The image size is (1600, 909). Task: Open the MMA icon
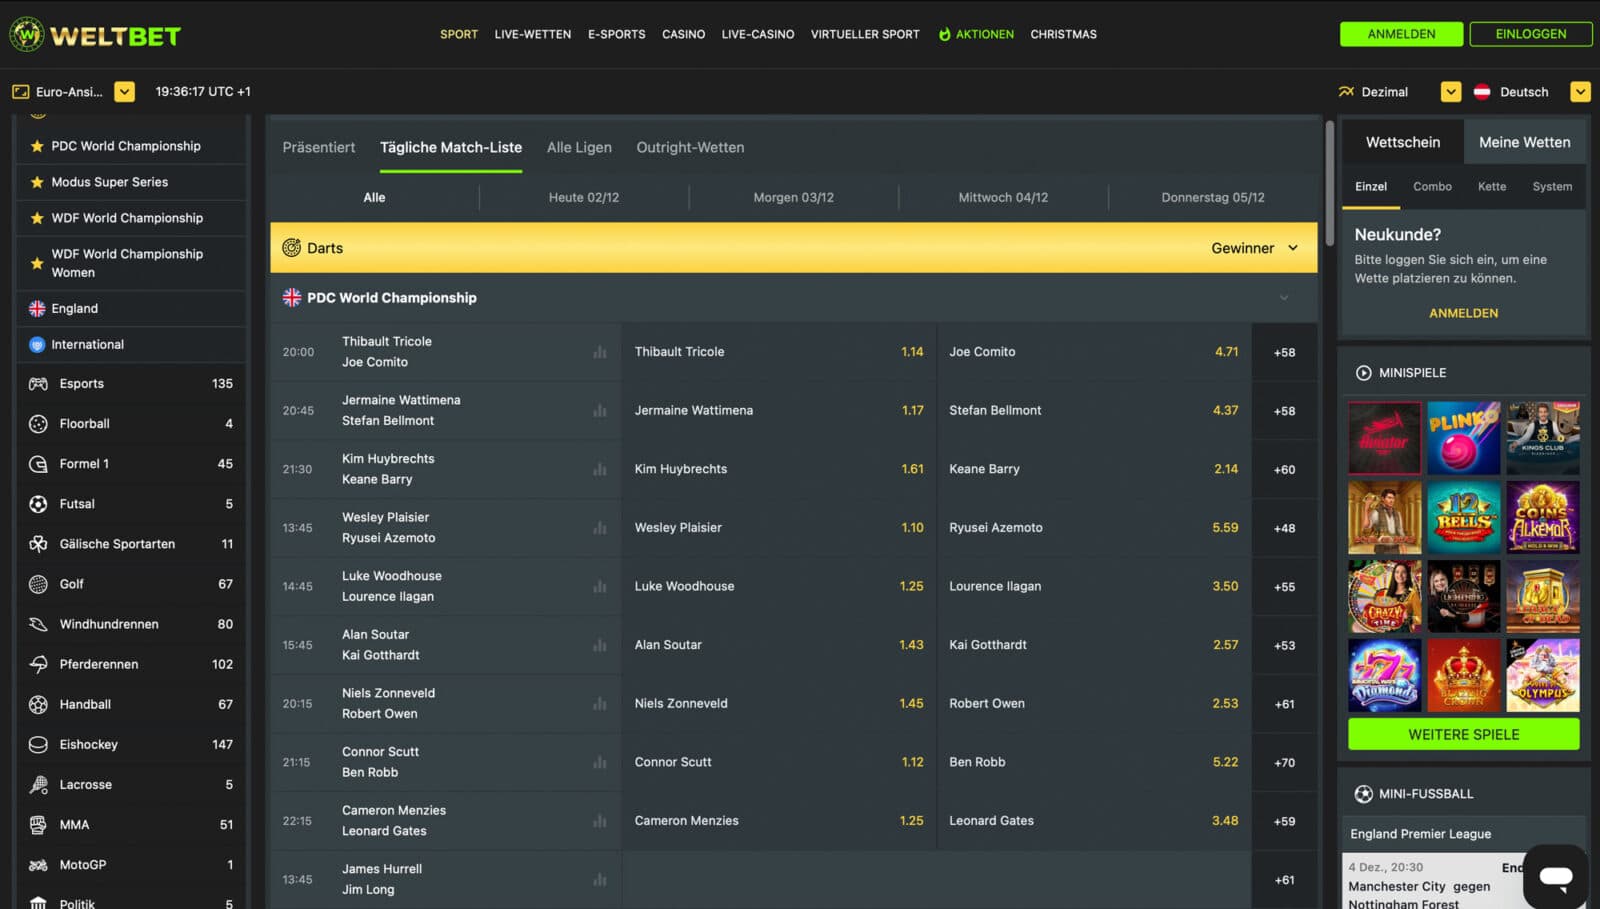coord(38,825)
